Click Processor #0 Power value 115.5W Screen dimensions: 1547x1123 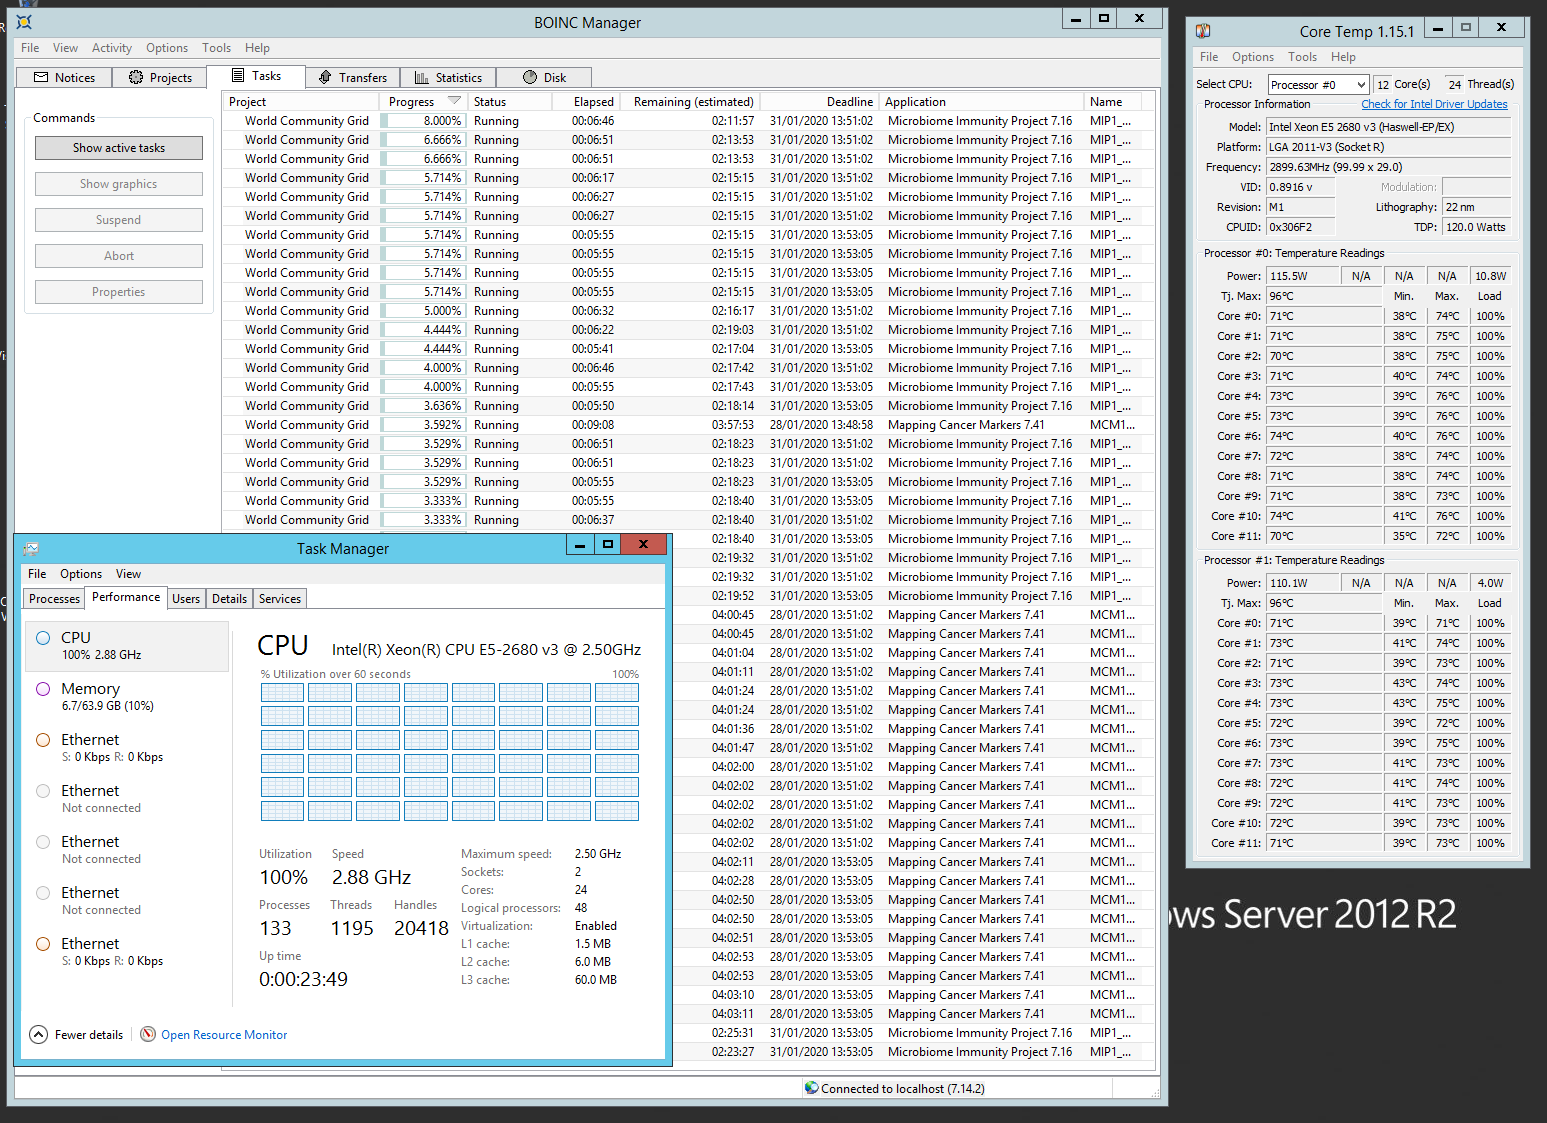point(1302,276)
